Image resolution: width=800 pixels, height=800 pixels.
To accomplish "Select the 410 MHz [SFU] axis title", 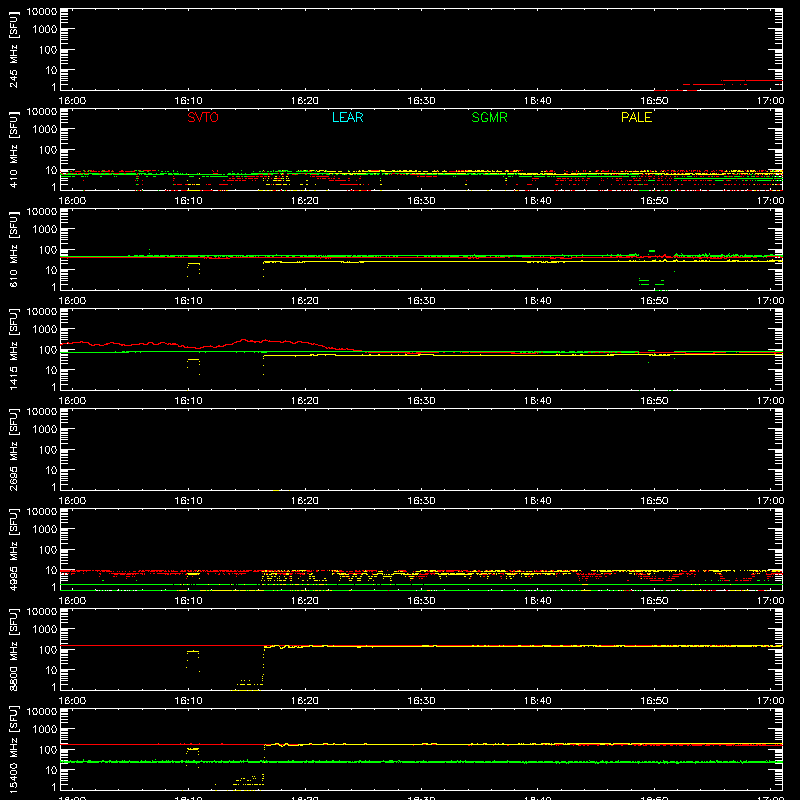I will click(x=13, y=149).
